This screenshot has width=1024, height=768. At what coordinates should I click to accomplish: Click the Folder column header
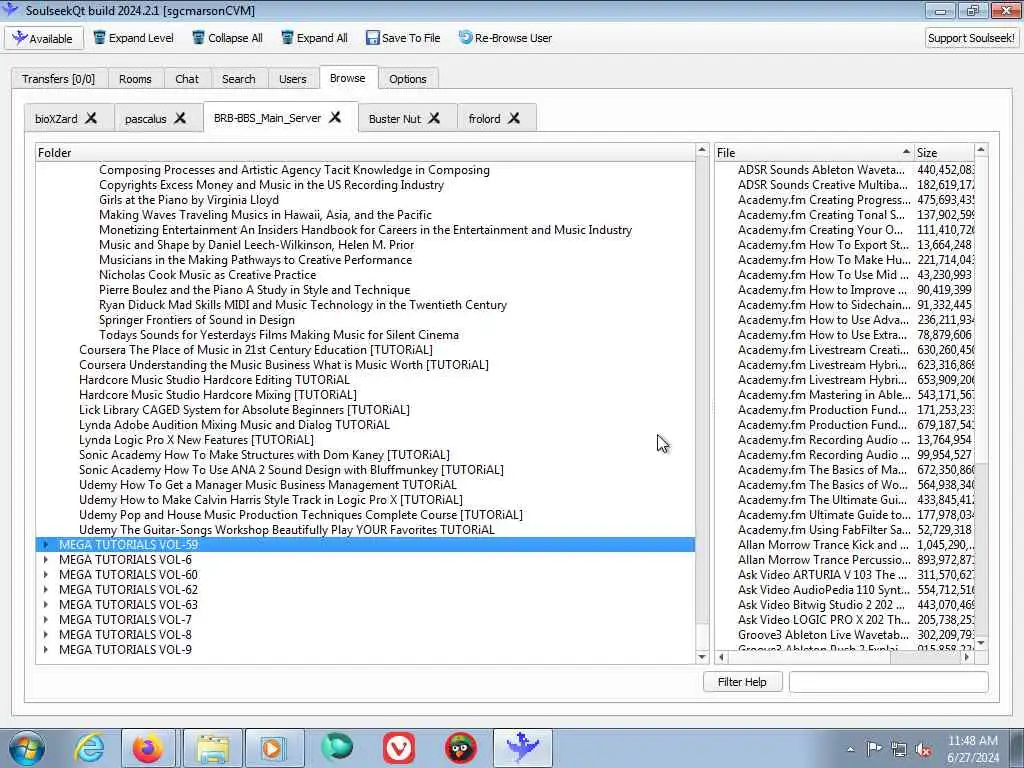(365, 153)
